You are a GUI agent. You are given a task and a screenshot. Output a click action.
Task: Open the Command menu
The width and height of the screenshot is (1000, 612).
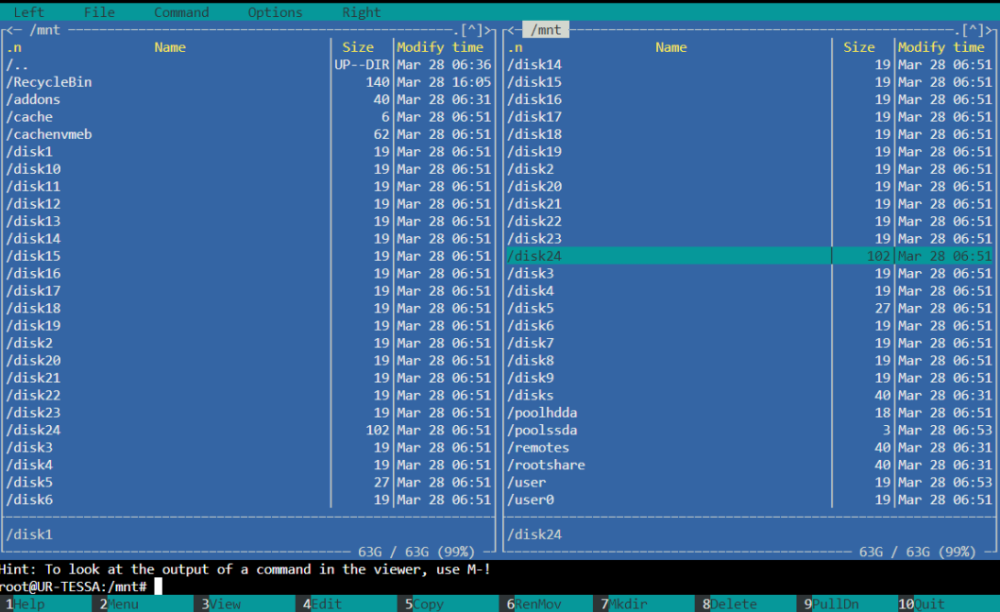(181, 12)
